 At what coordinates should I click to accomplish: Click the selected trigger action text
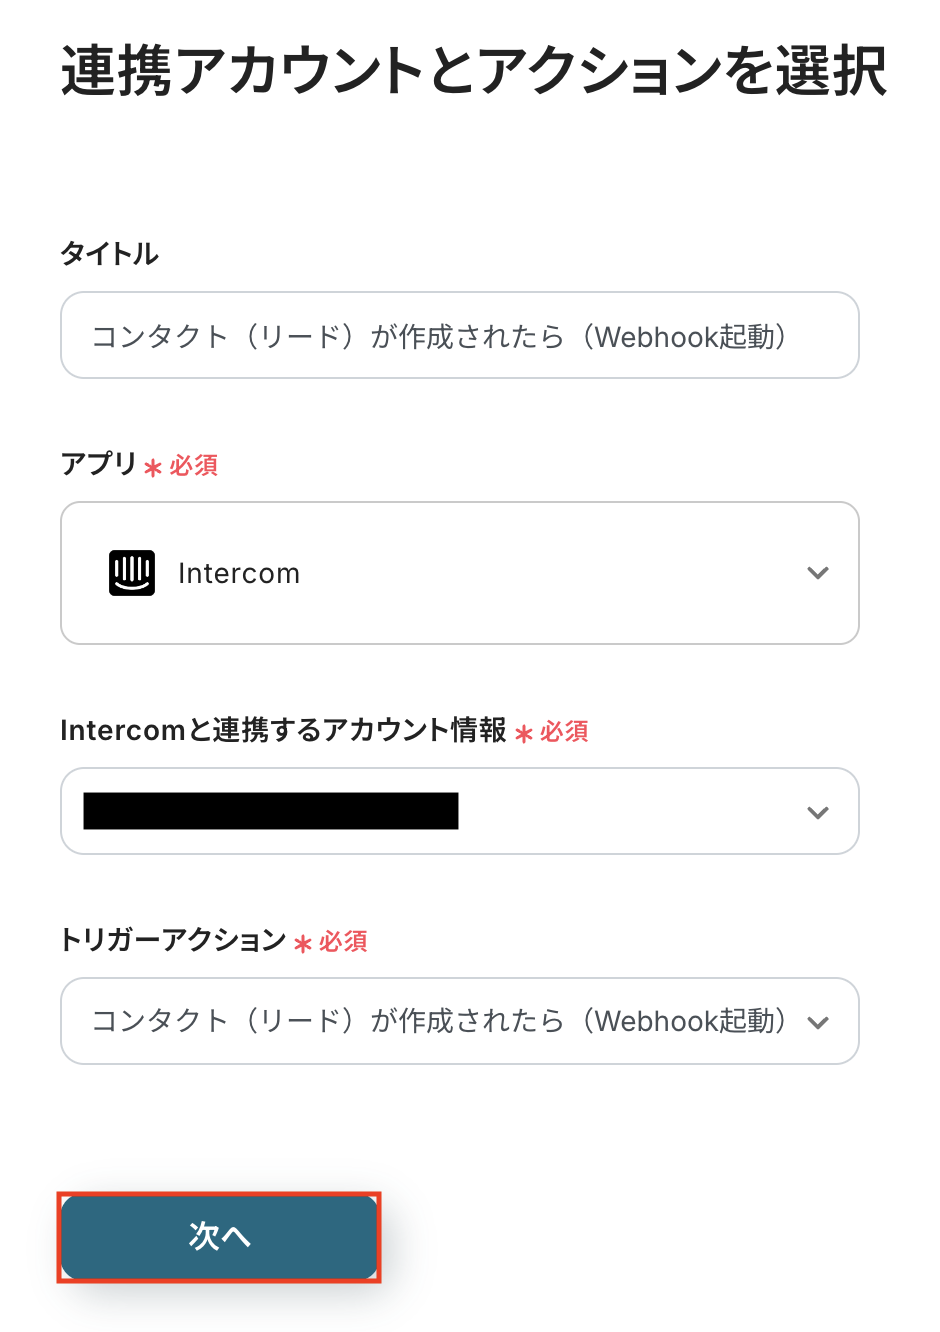pyautogui.click(x=440, y=1021)
